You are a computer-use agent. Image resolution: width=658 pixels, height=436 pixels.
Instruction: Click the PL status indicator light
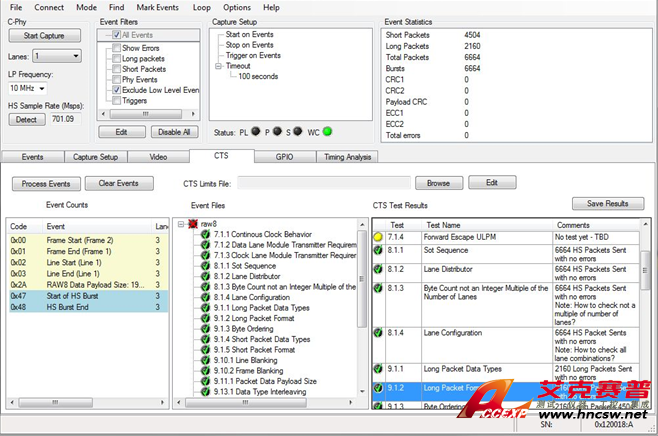[x=255, y=131]
